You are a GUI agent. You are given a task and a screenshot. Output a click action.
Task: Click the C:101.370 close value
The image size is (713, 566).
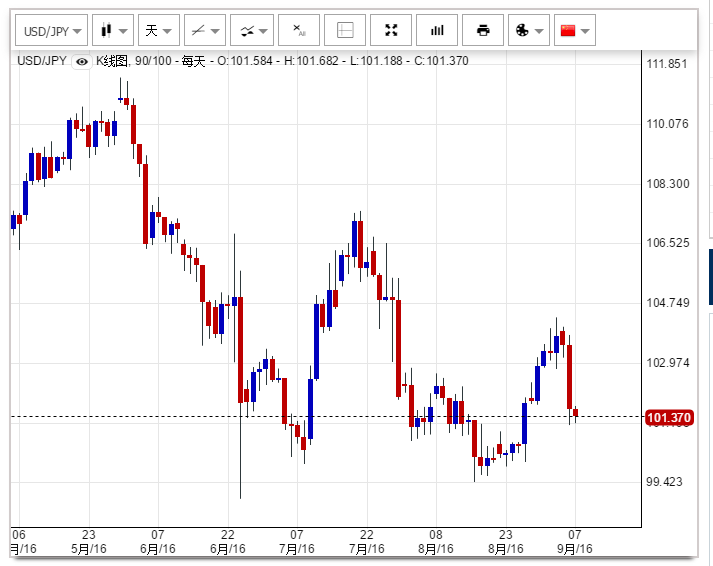click(x=441, y=61)
